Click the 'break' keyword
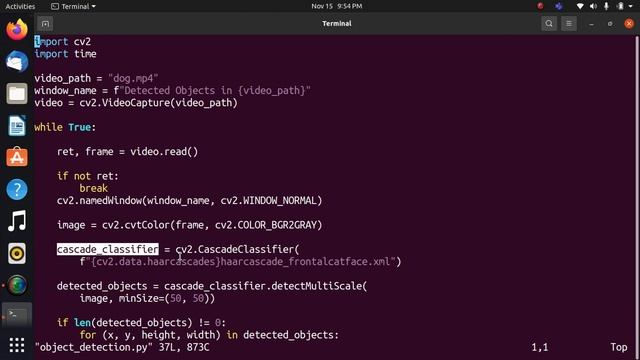The width and height of the screenshot is (640, 360). 93,188
